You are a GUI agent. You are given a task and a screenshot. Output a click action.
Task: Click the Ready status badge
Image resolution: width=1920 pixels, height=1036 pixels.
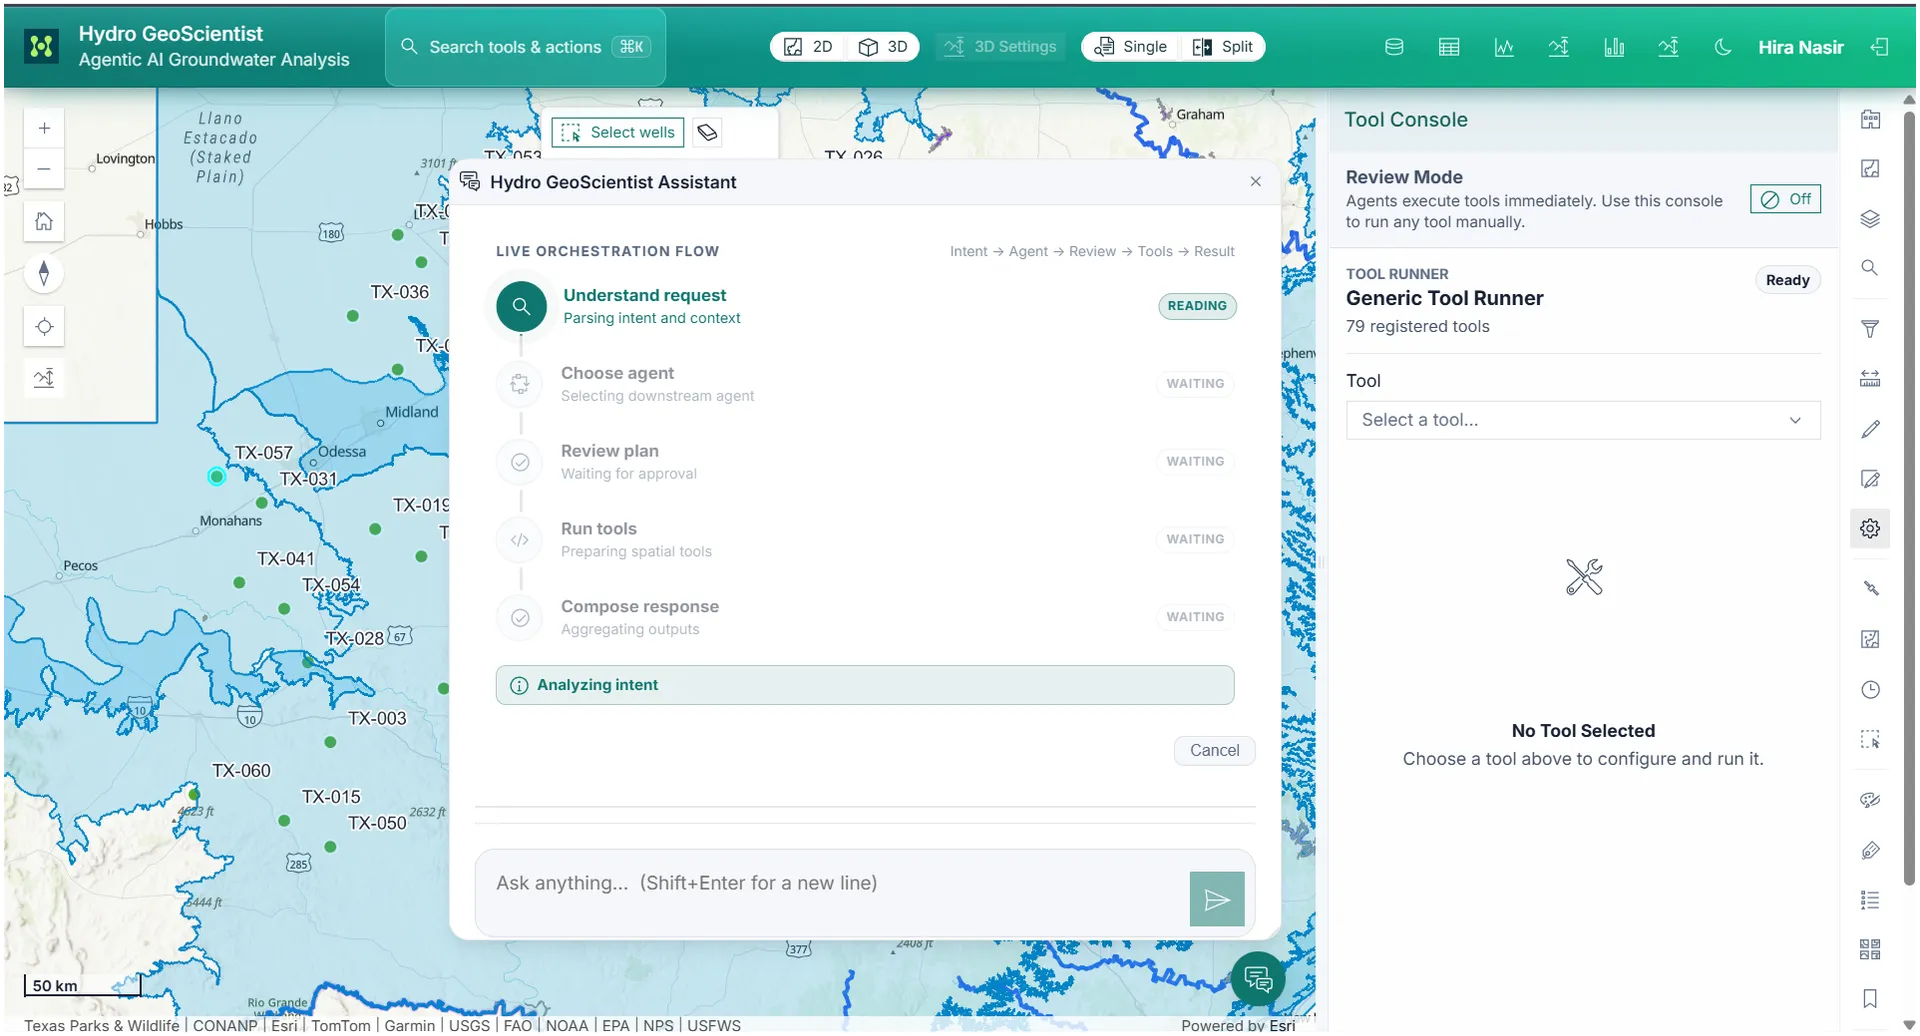1787,280
